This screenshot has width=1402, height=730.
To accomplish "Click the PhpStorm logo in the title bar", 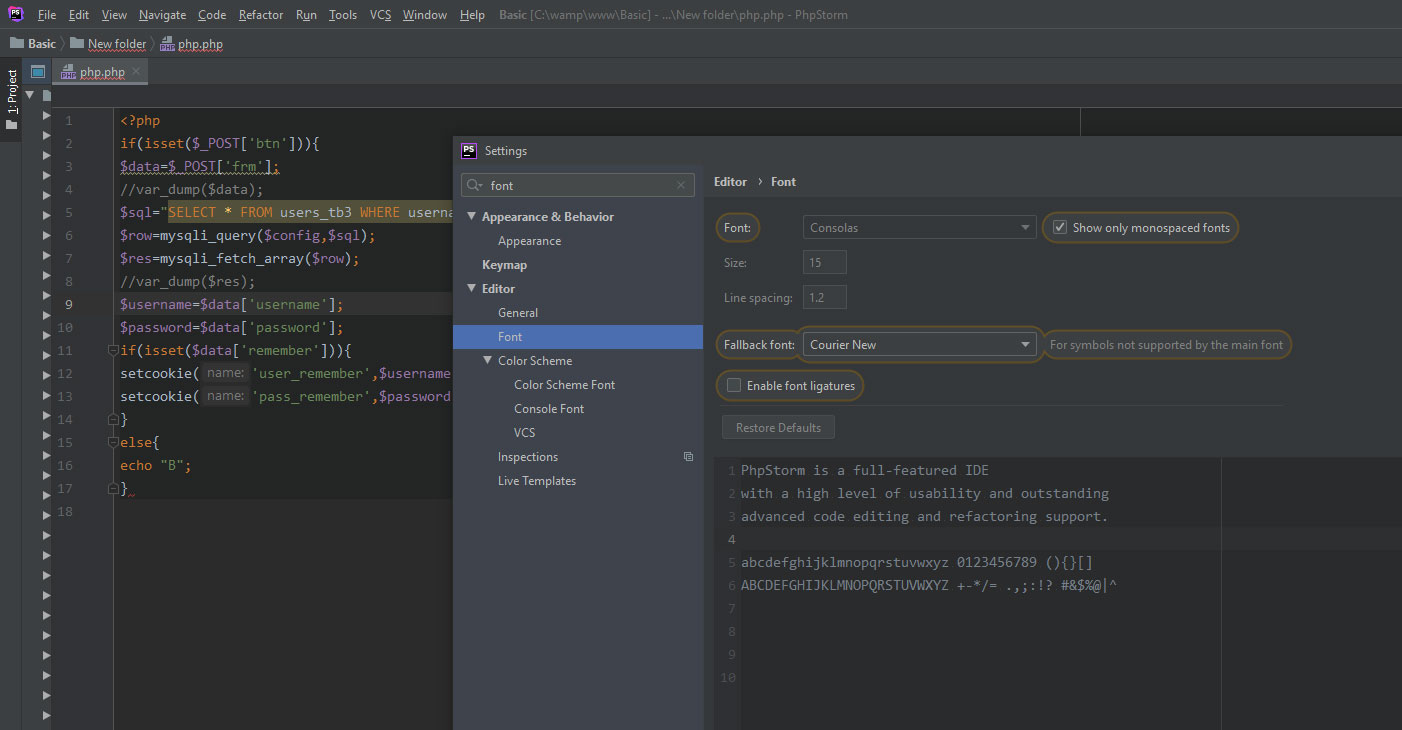I will pos(15,14).
